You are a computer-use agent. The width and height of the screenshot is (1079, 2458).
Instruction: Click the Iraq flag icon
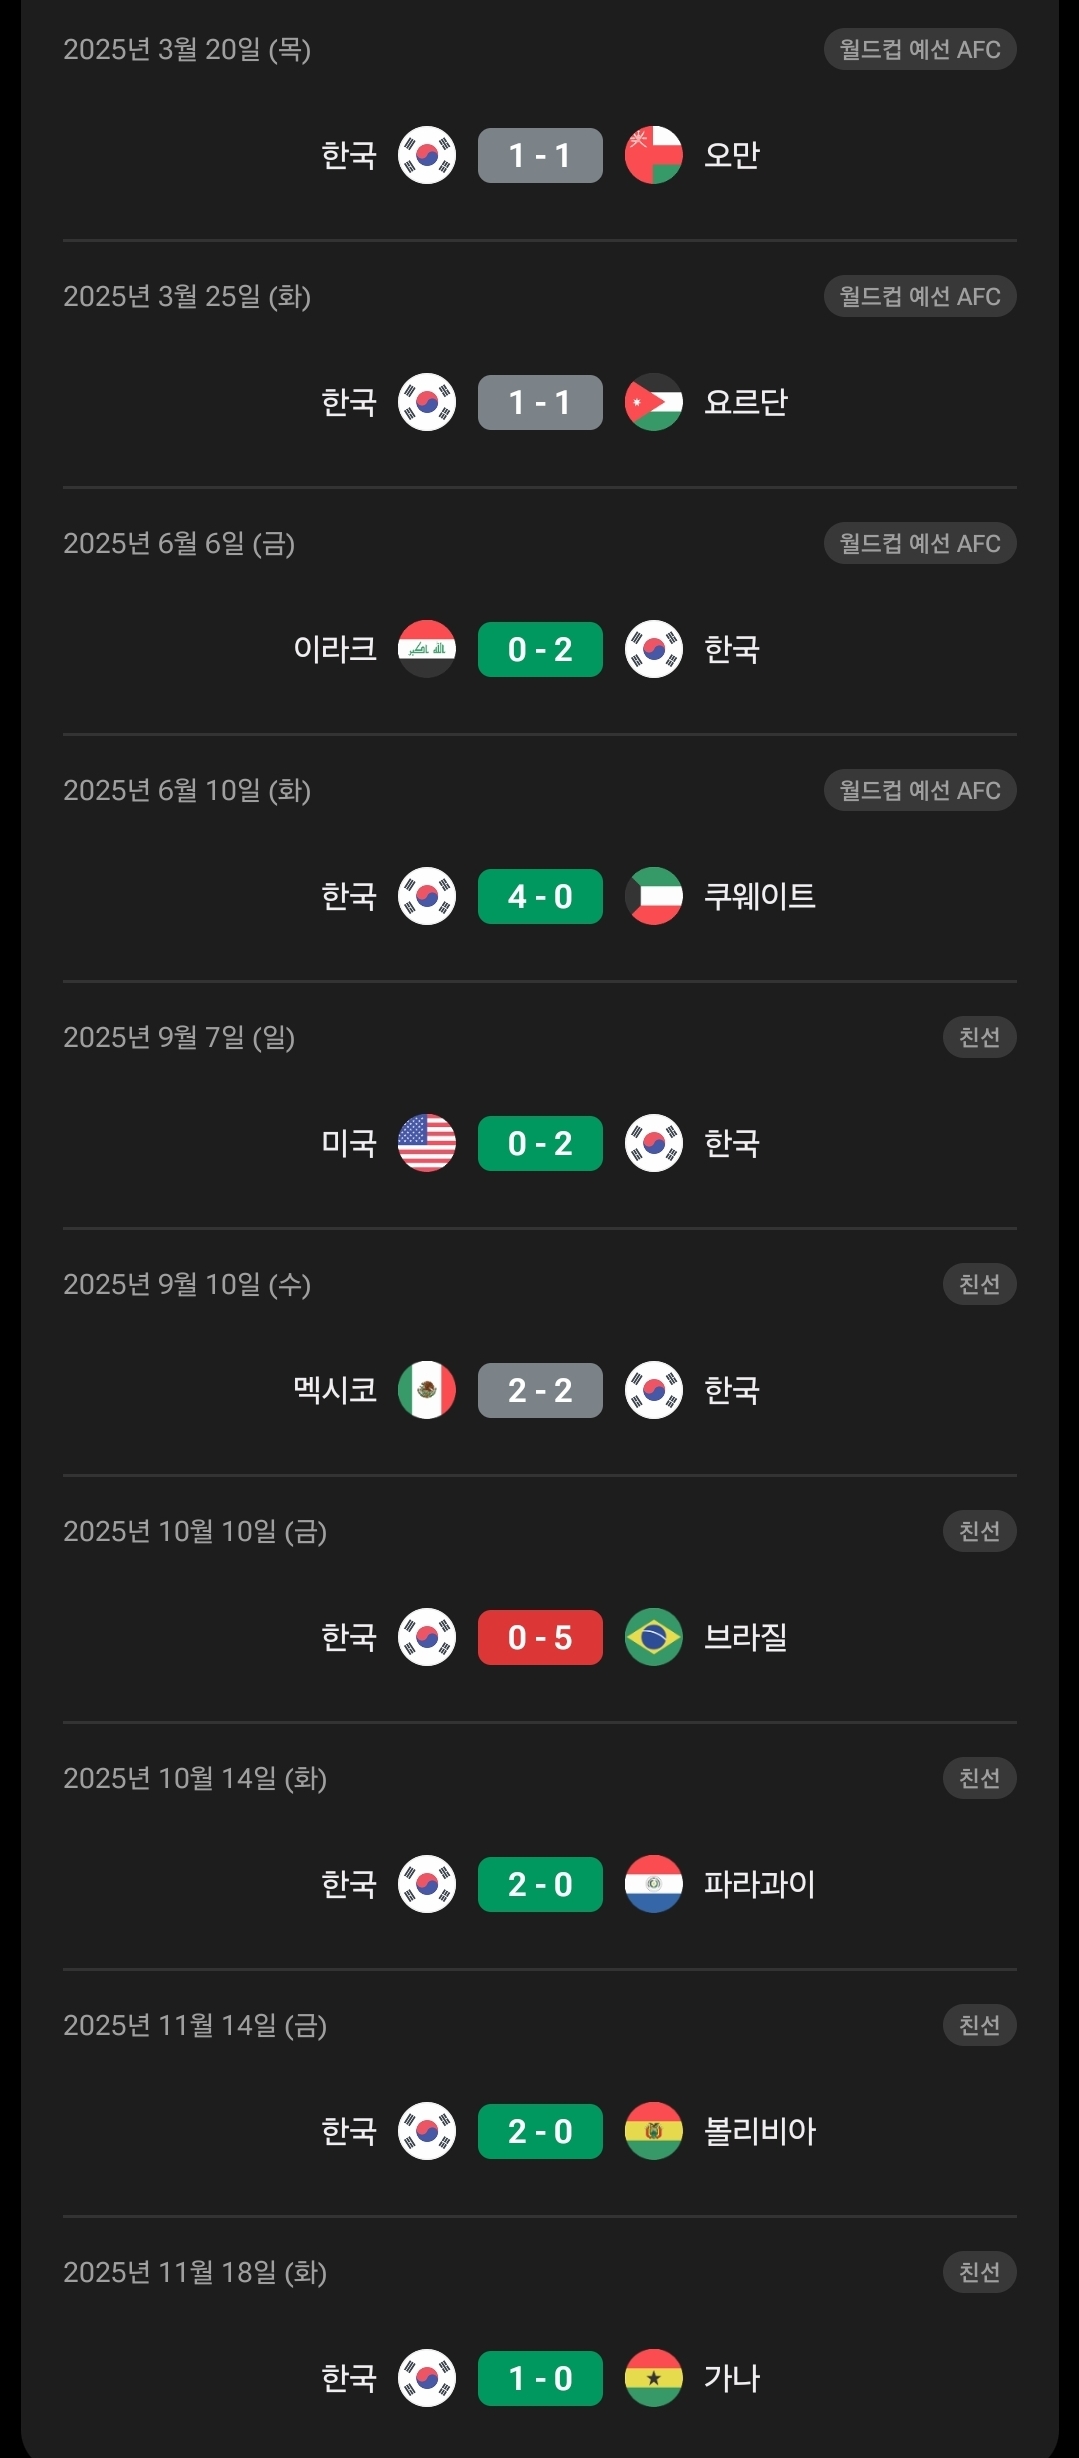427,649
